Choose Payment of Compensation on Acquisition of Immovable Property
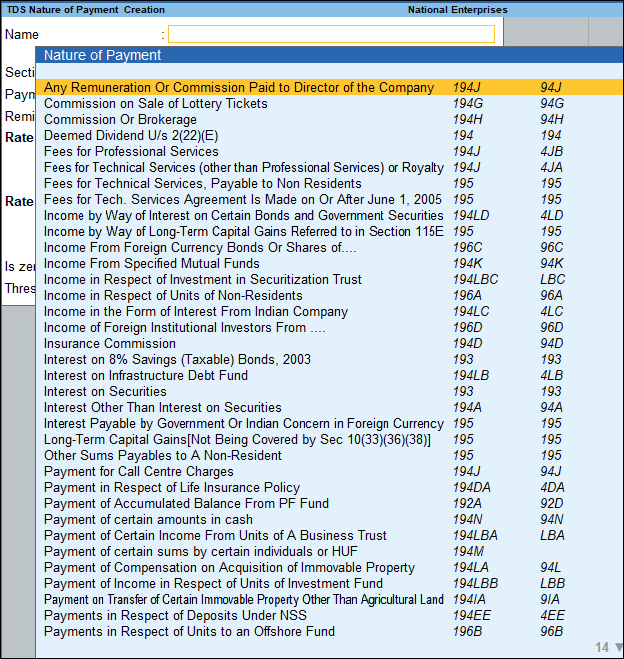 [329, 567]
